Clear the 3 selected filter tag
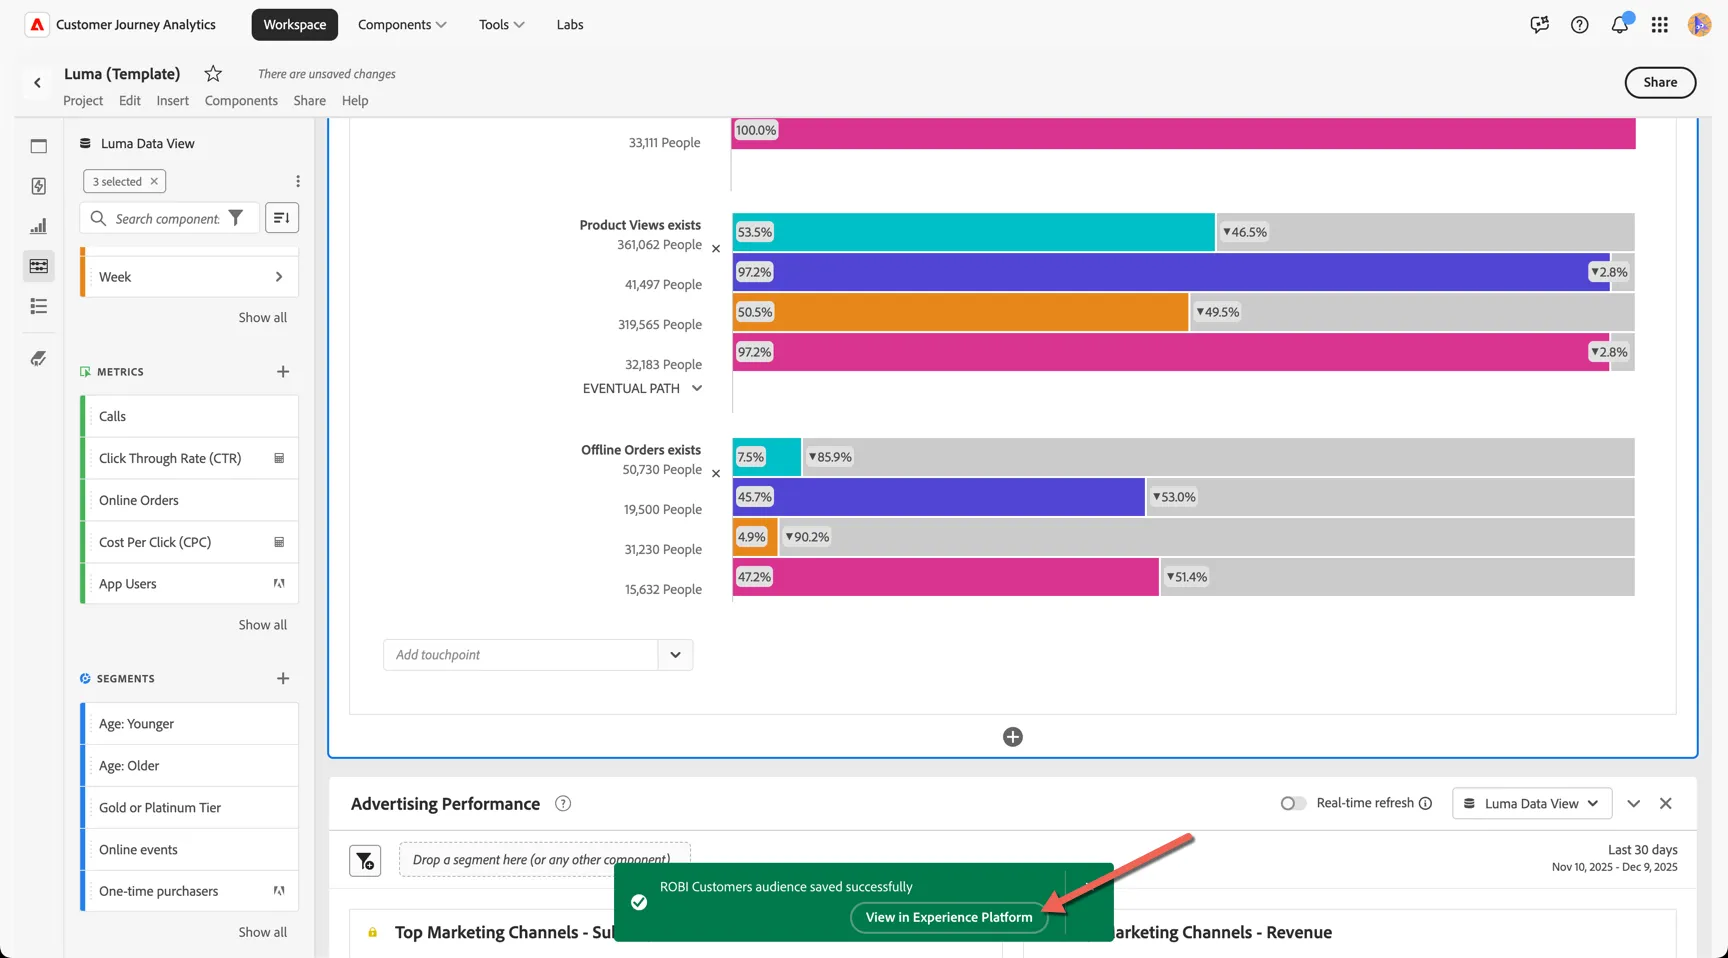The height and width of the screenshot is (958, 1728). pyautogui.click(x=154, y=181)
